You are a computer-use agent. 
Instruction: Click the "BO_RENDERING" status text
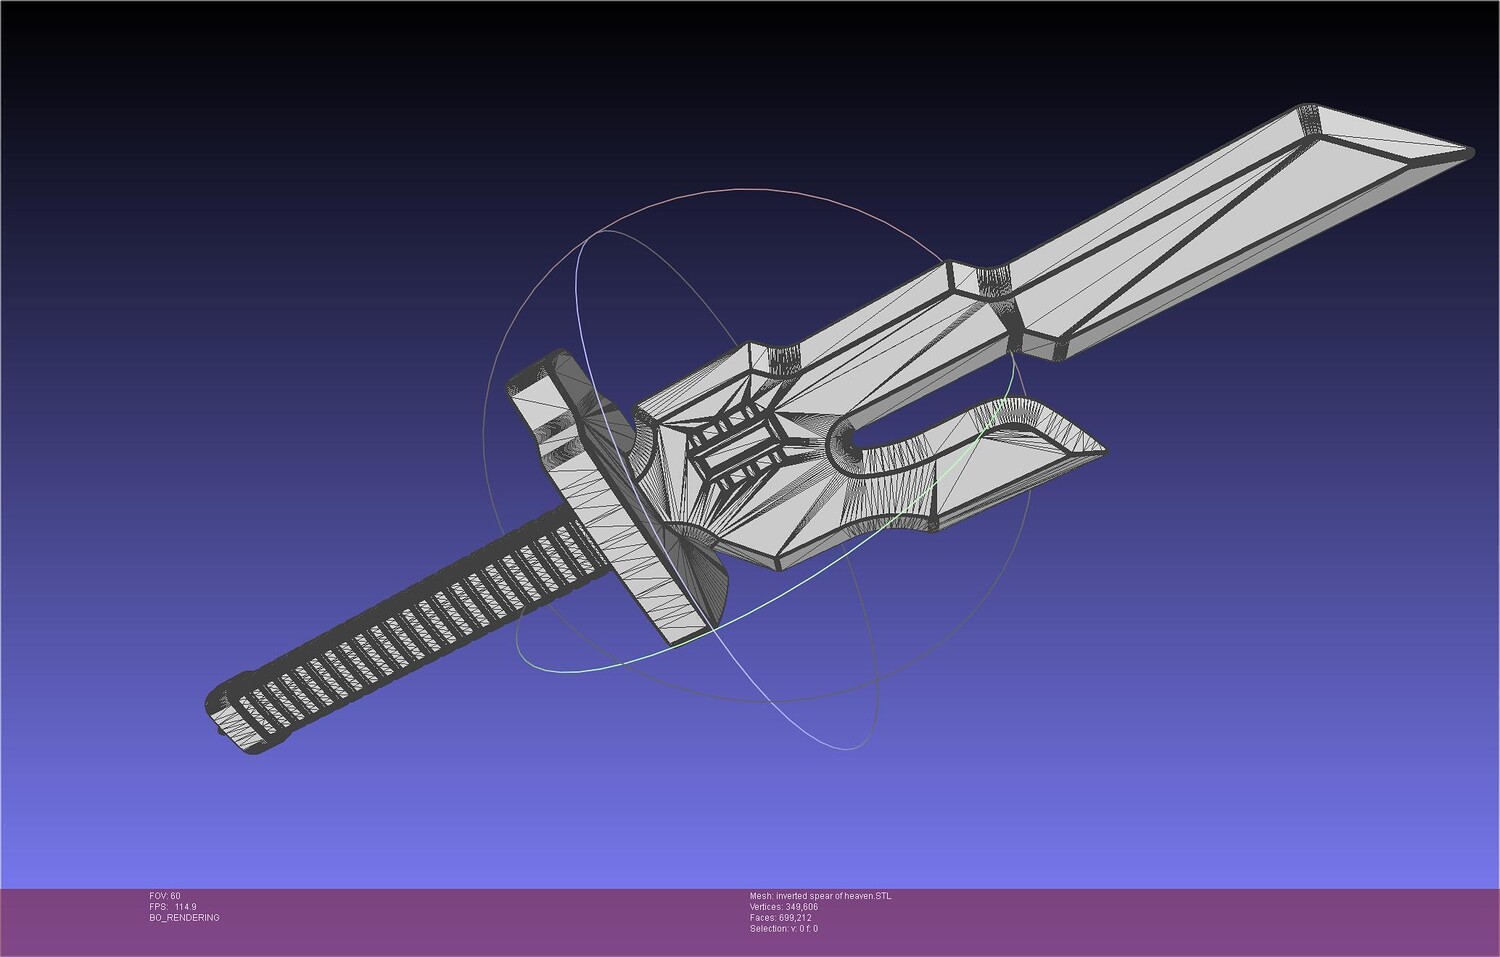click(184, 918)
